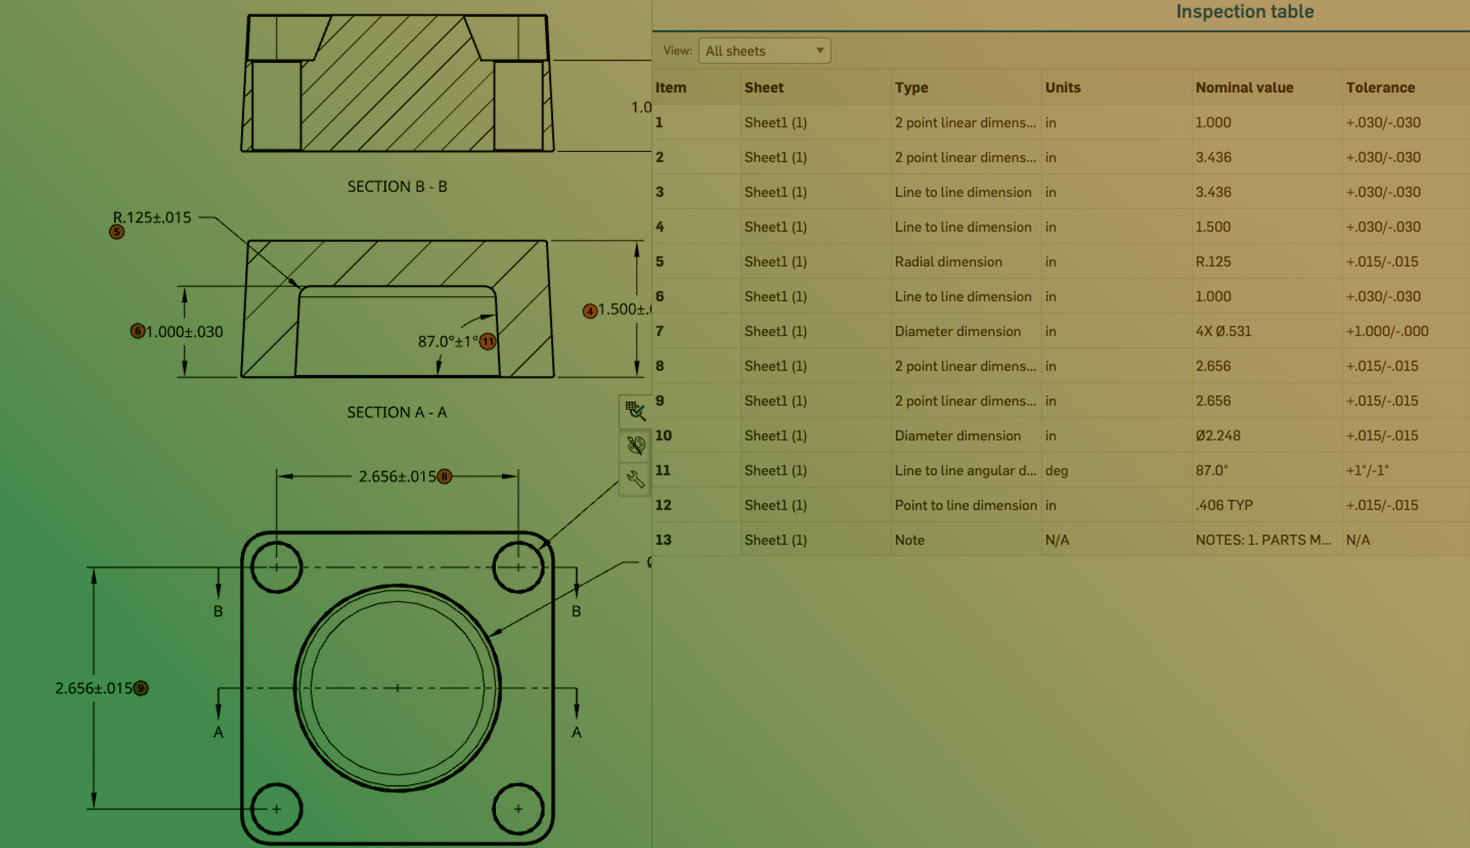
Task: Click inspection balloon 5 near R.125±.015
Action: tap(117, 232)
